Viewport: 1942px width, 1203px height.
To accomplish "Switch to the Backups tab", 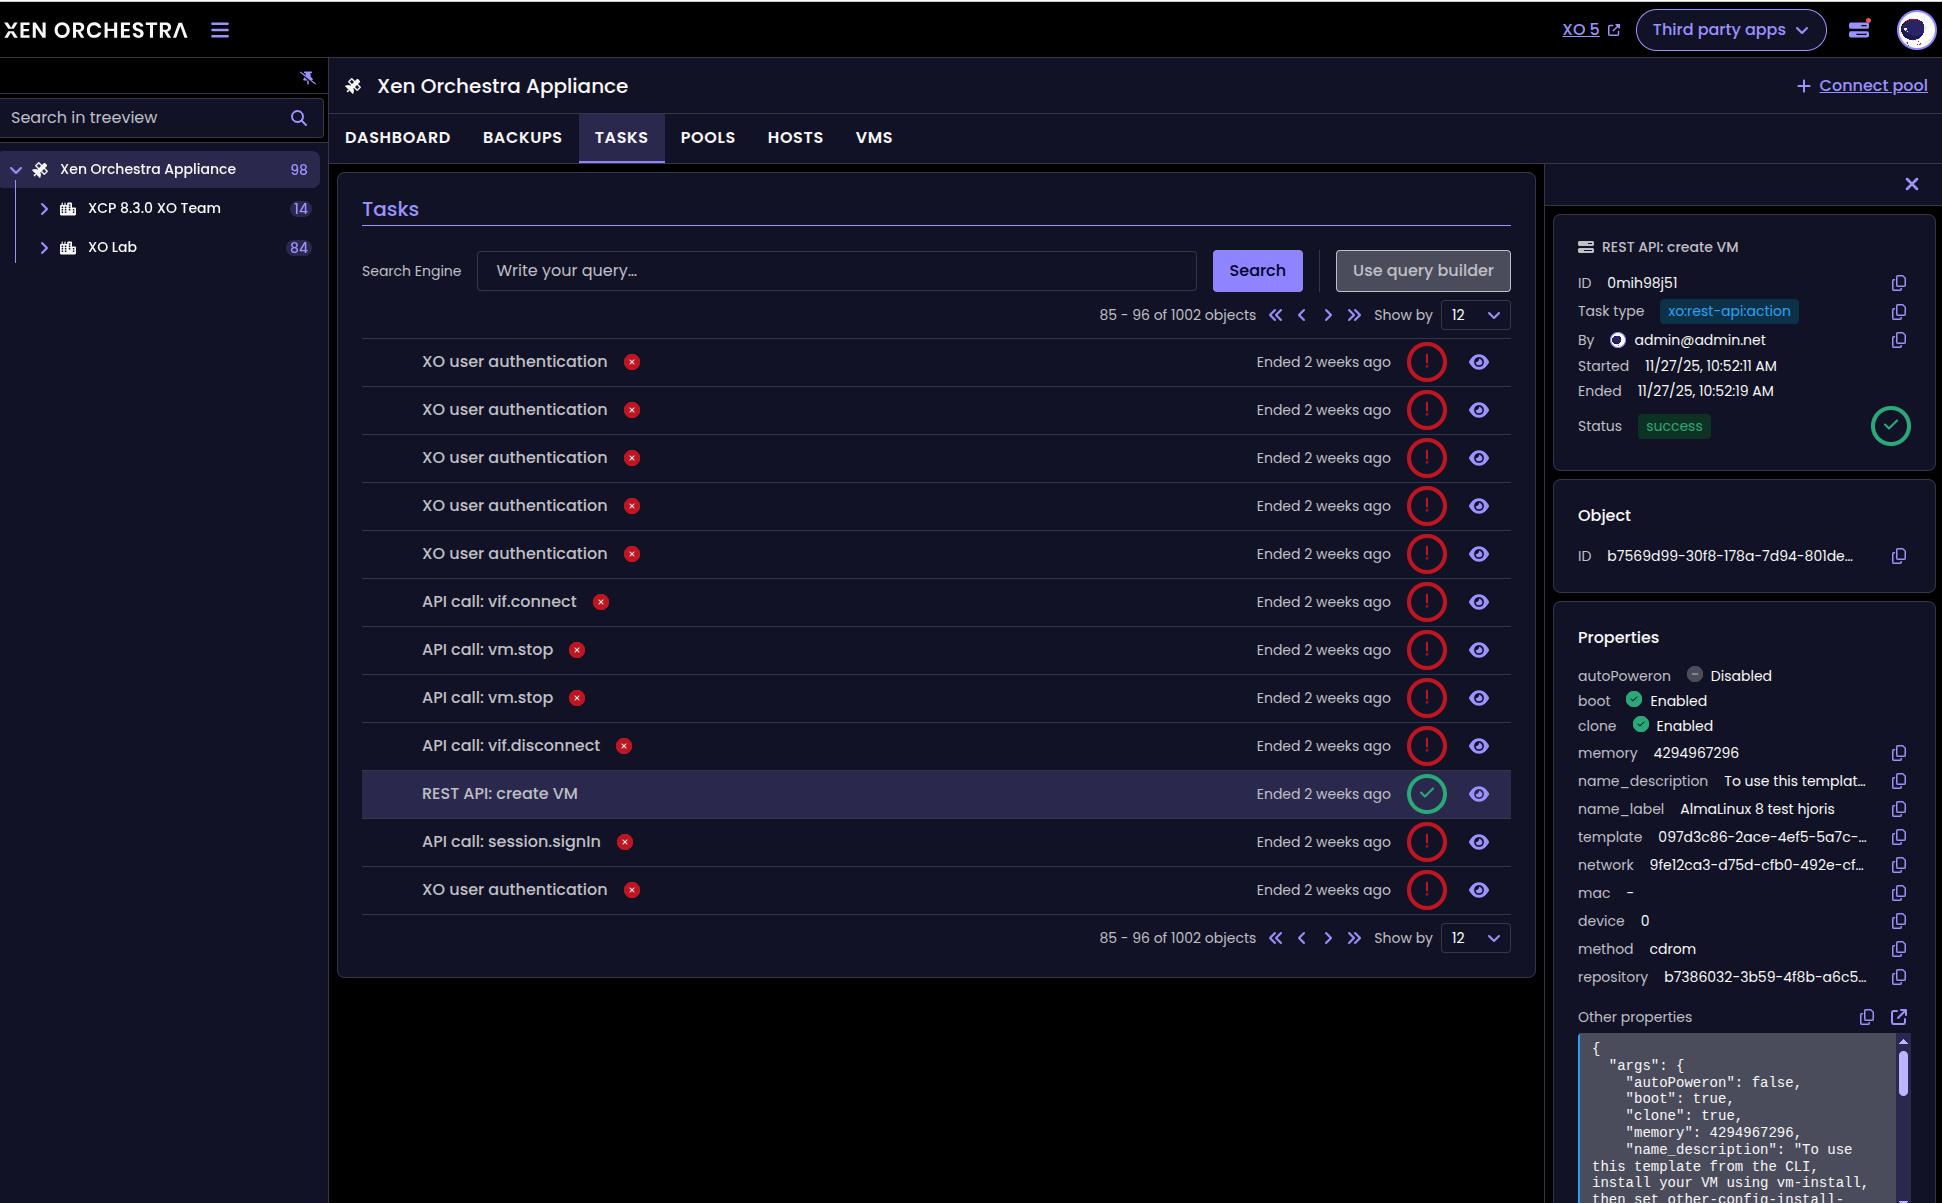I will (x=522, y=138).
